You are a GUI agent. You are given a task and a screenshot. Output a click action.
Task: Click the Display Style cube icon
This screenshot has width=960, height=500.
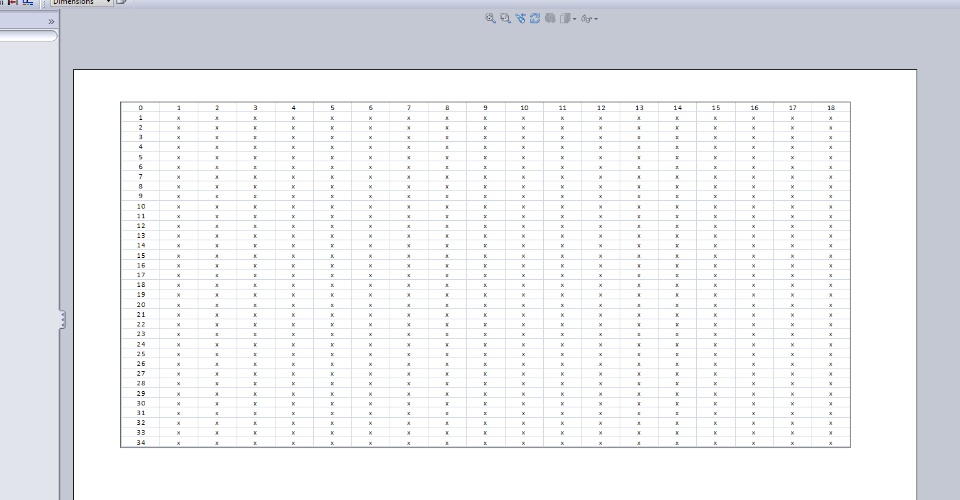pos(565,18)
